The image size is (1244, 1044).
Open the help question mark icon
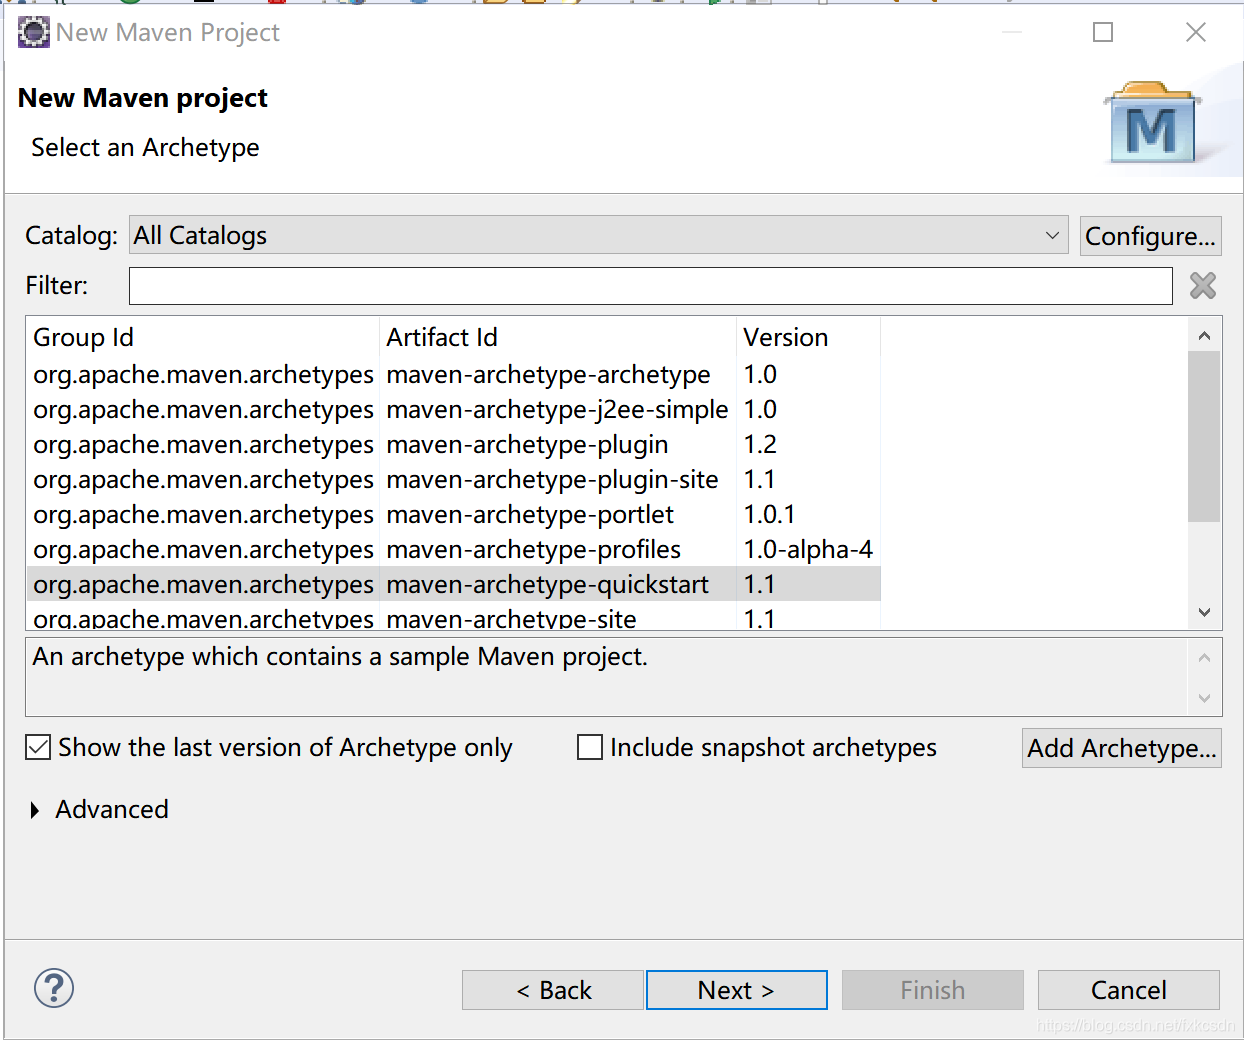click(x=54, y=988)
